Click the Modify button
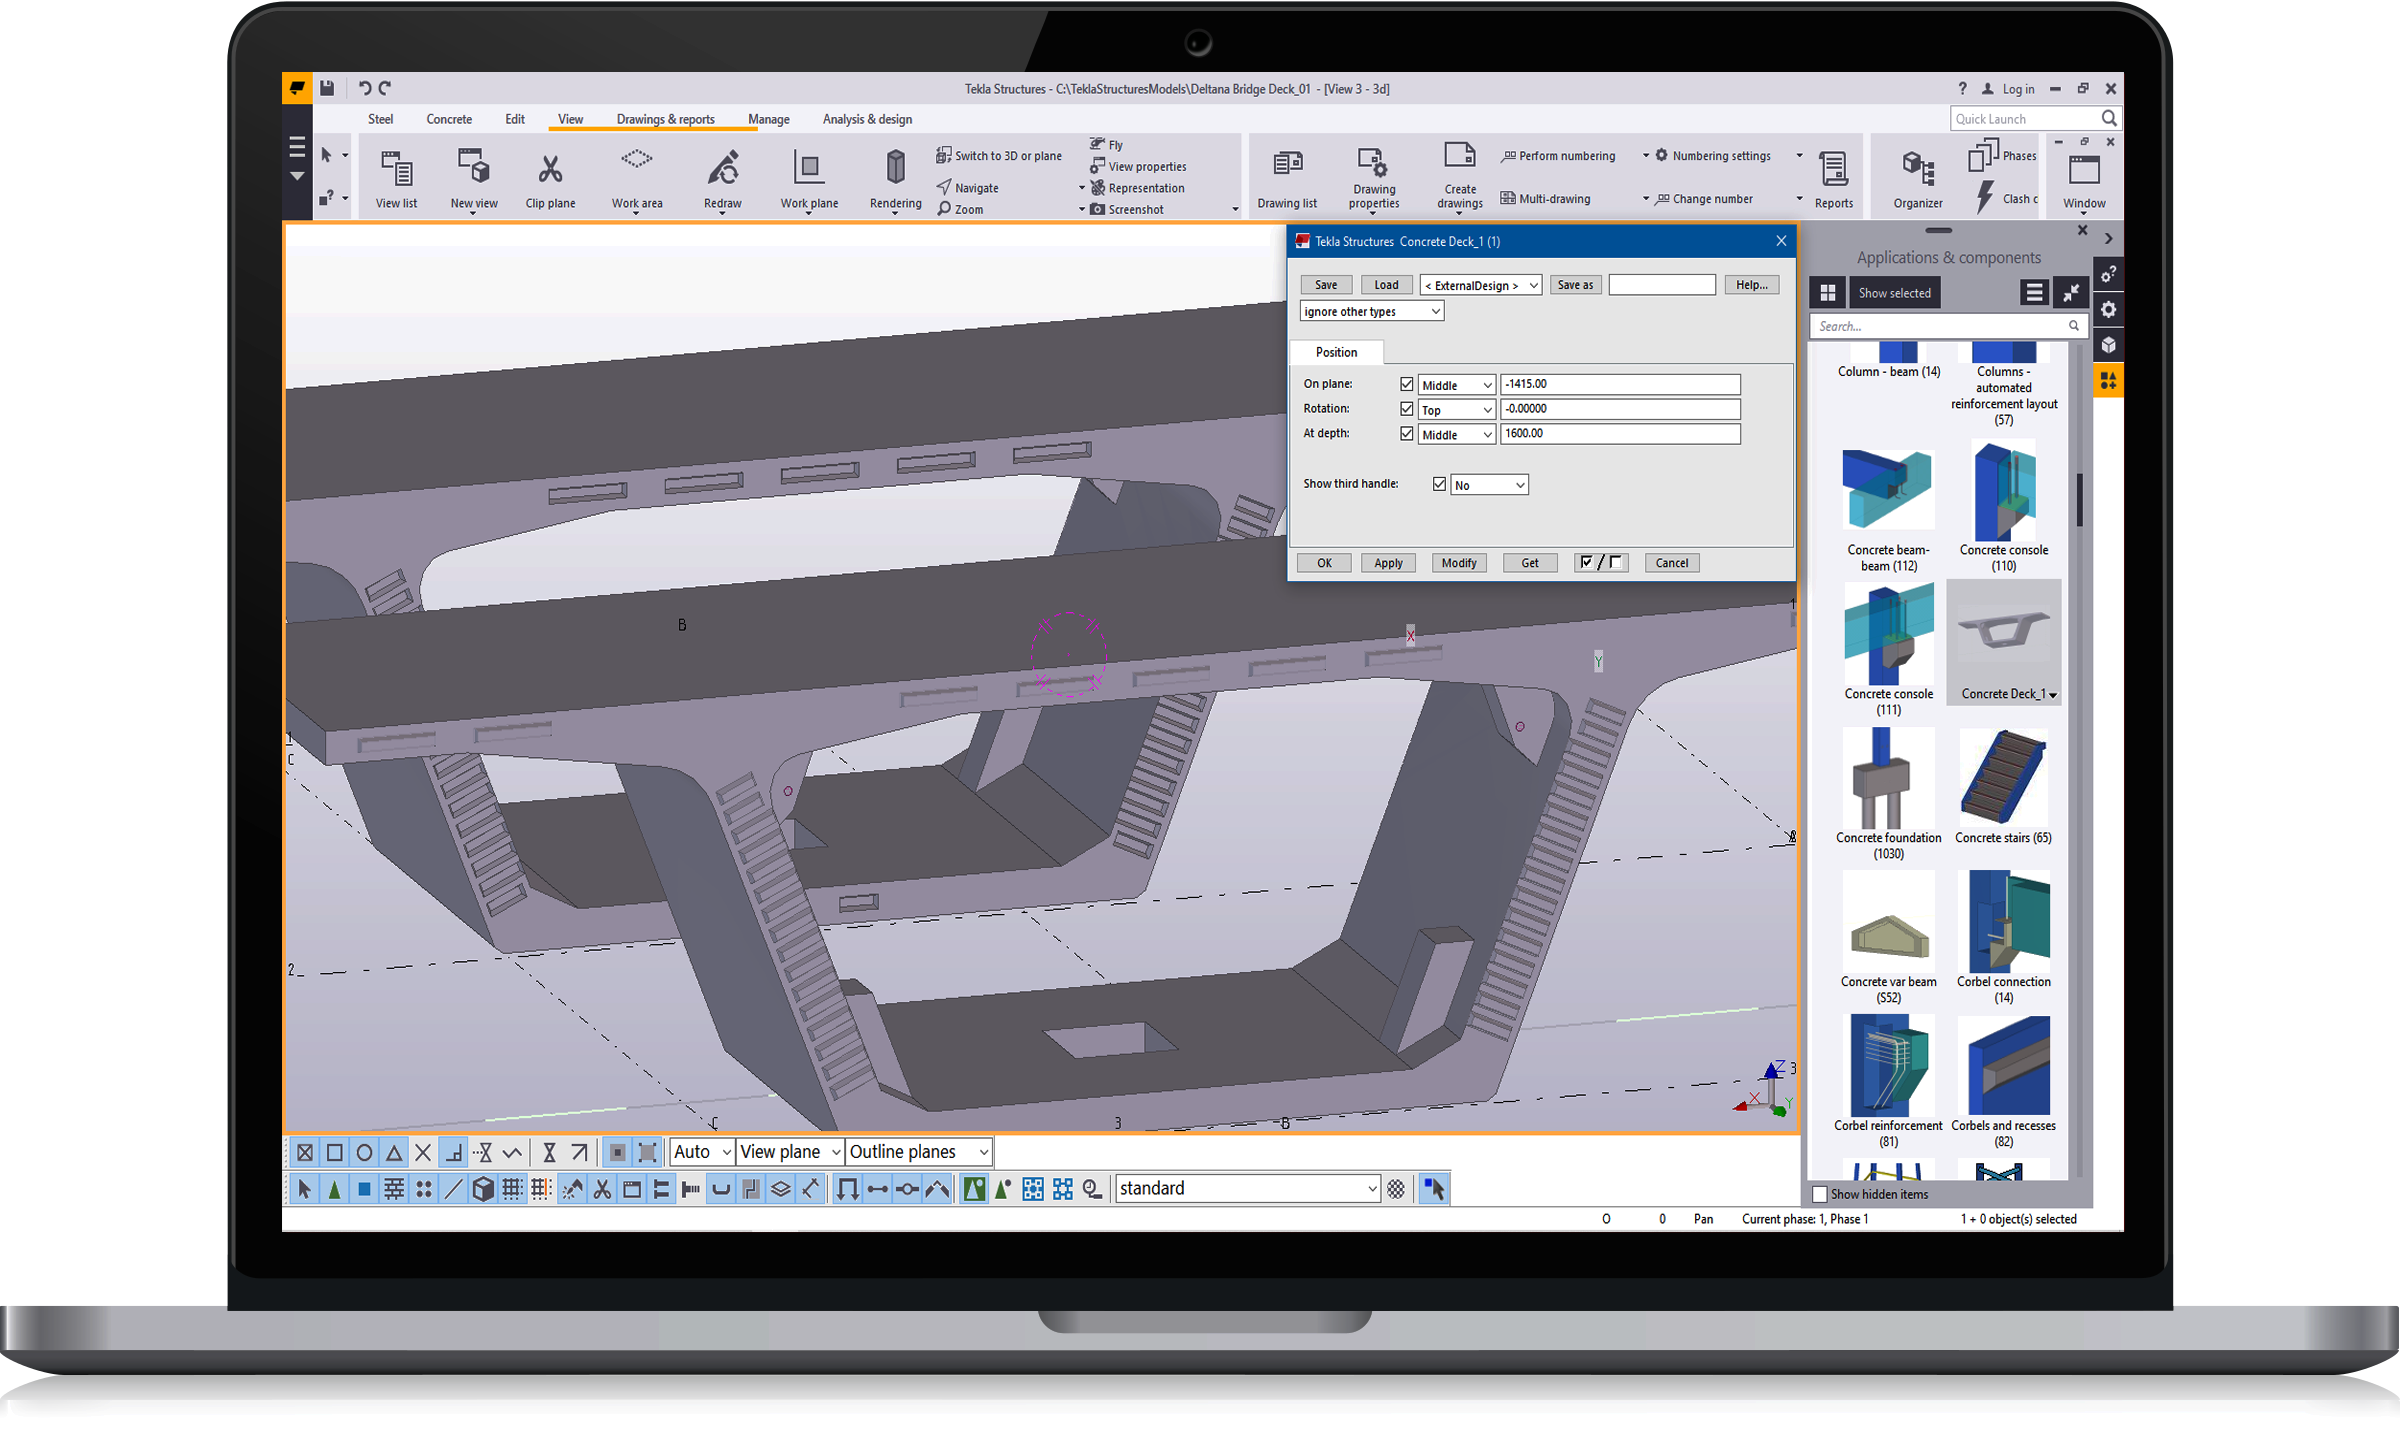Screen dimensions: 2400x1444 [x=1459, y=563]
